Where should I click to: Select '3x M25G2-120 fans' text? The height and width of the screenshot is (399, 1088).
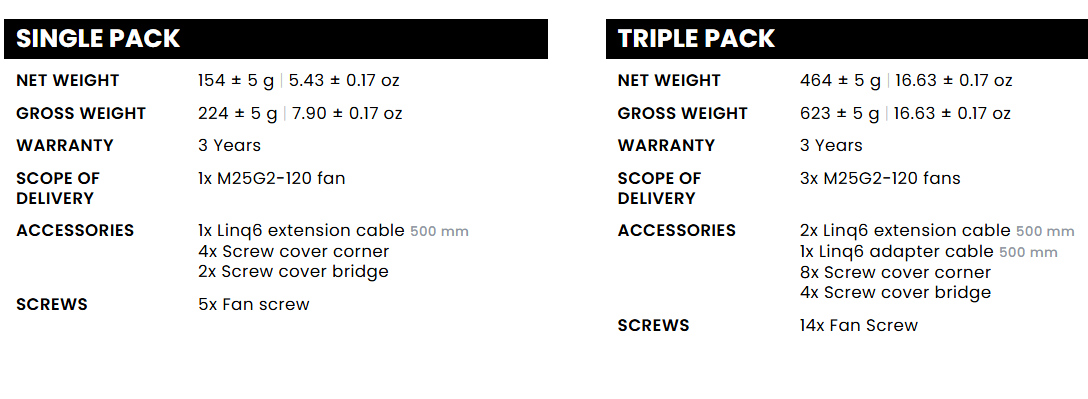880,178
